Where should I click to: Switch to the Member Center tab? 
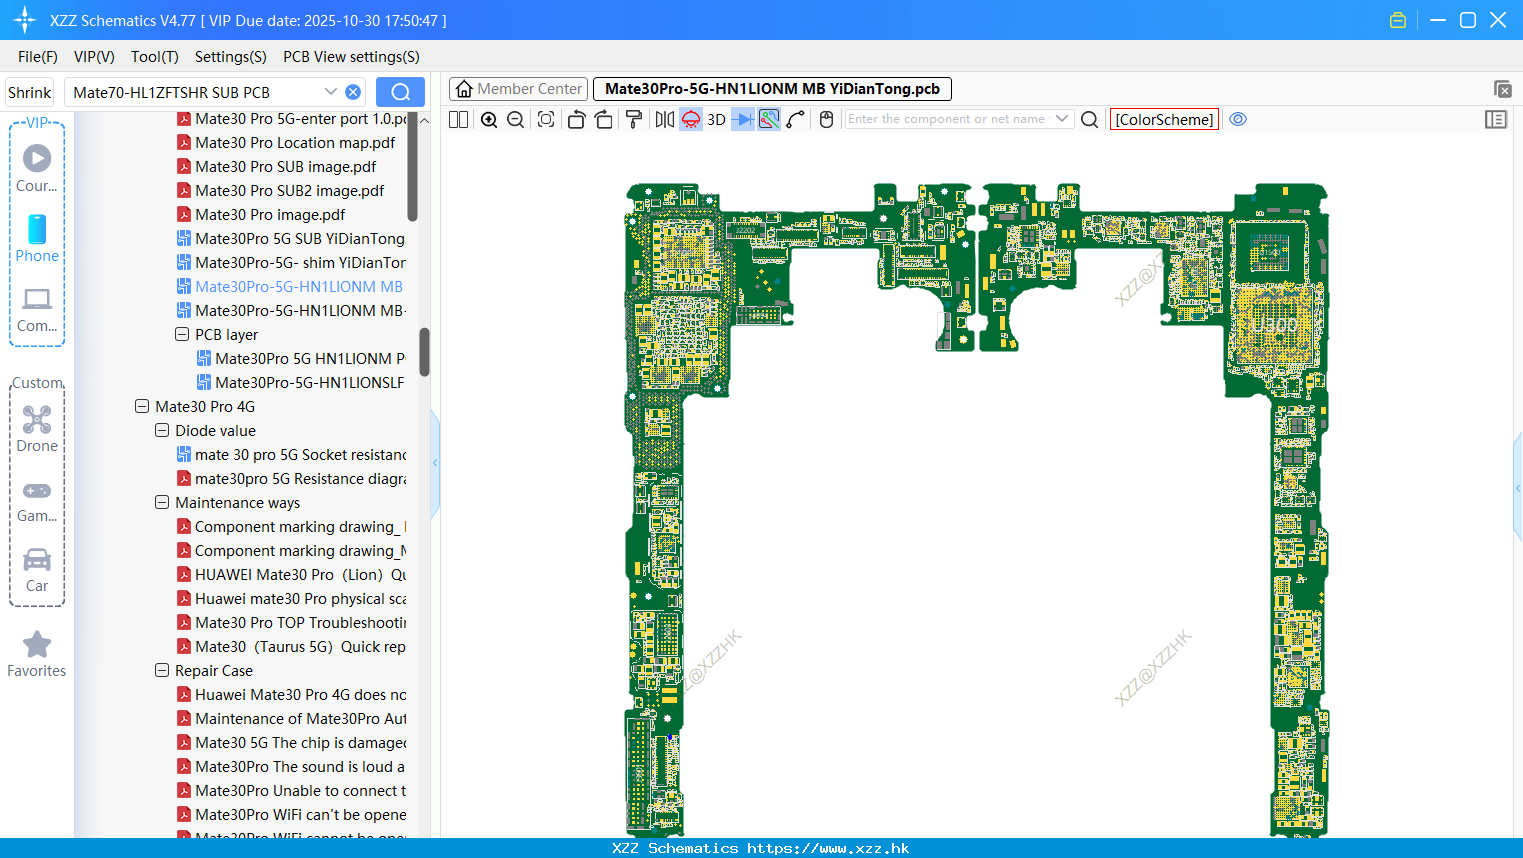[x=519, y=89]
